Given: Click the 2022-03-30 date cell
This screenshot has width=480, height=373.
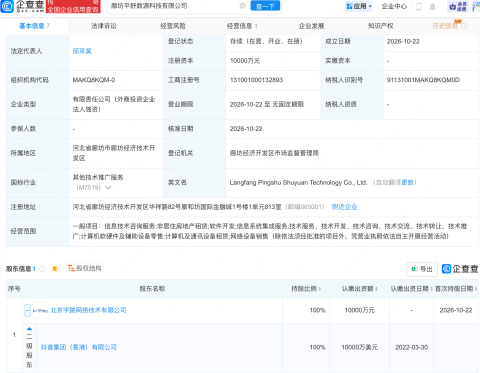Looking at the screenshot, I should (412, 347).
